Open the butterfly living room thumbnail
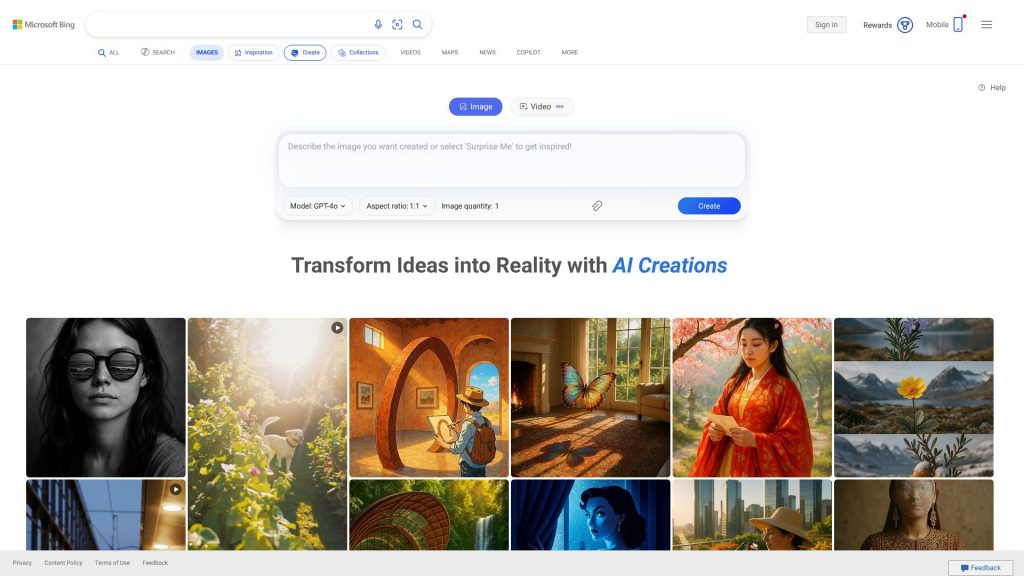The image size is (1024, 576). tap(590, 397)
